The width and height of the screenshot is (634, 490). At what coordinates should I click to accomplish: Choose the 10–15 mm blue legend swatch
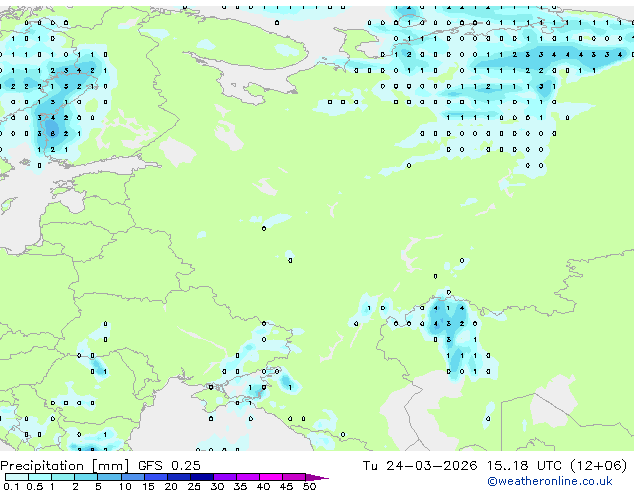tap(132, 477)
